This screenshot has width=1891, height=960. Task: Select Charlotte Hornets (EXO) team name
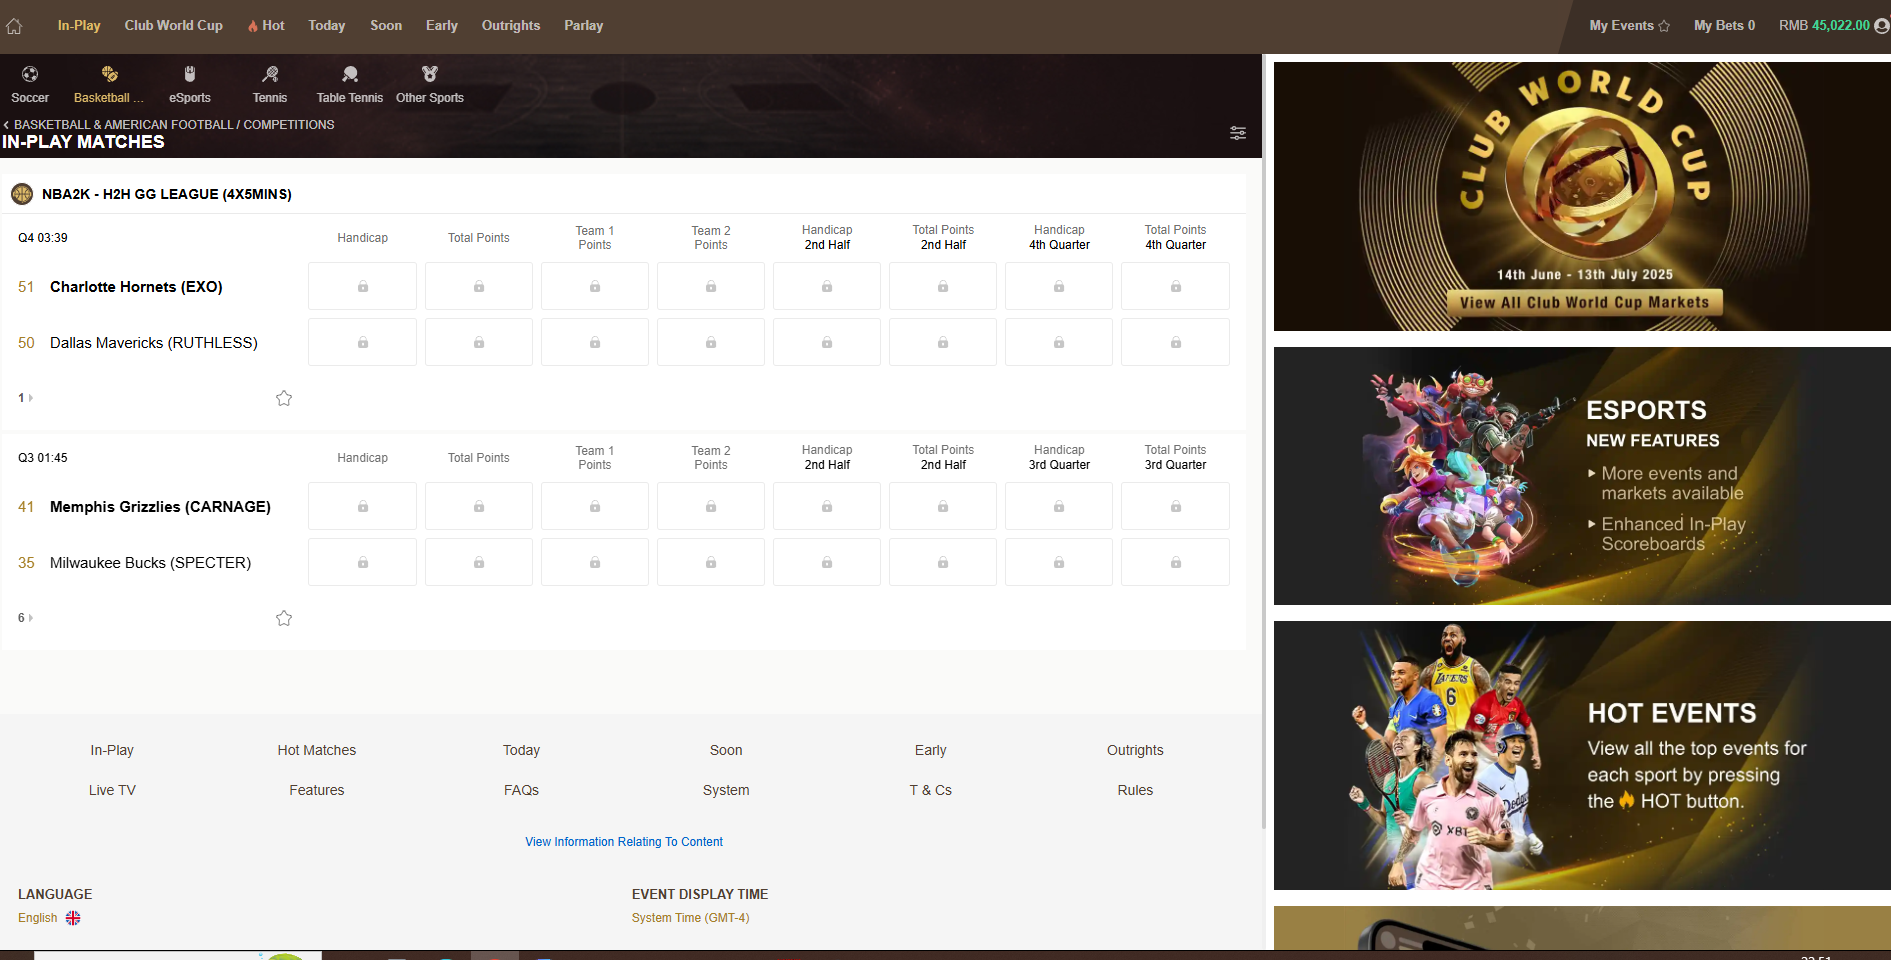coord(136,287)
